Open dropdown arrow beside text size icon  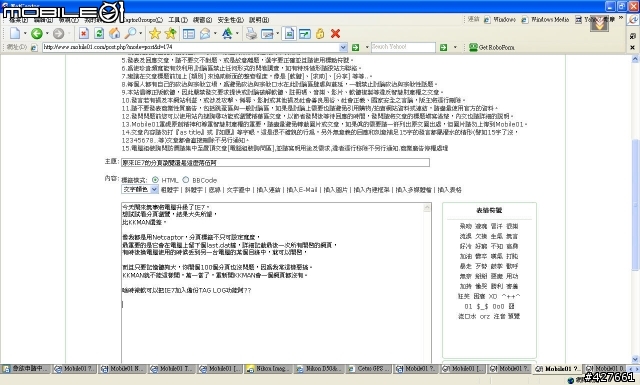click(x=237, y=33)
